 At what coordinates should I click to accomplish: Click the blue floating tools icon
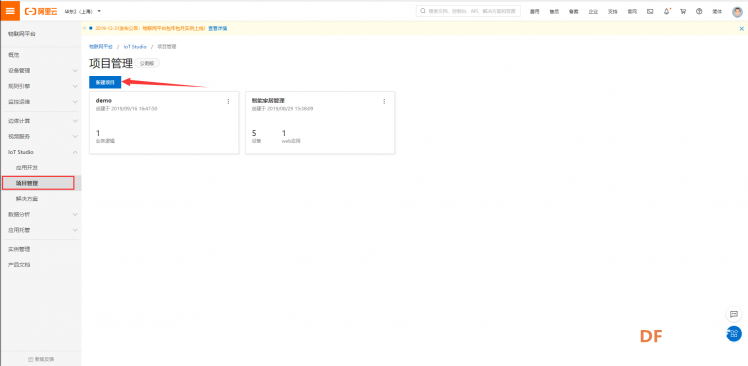[x=734, y=333]
